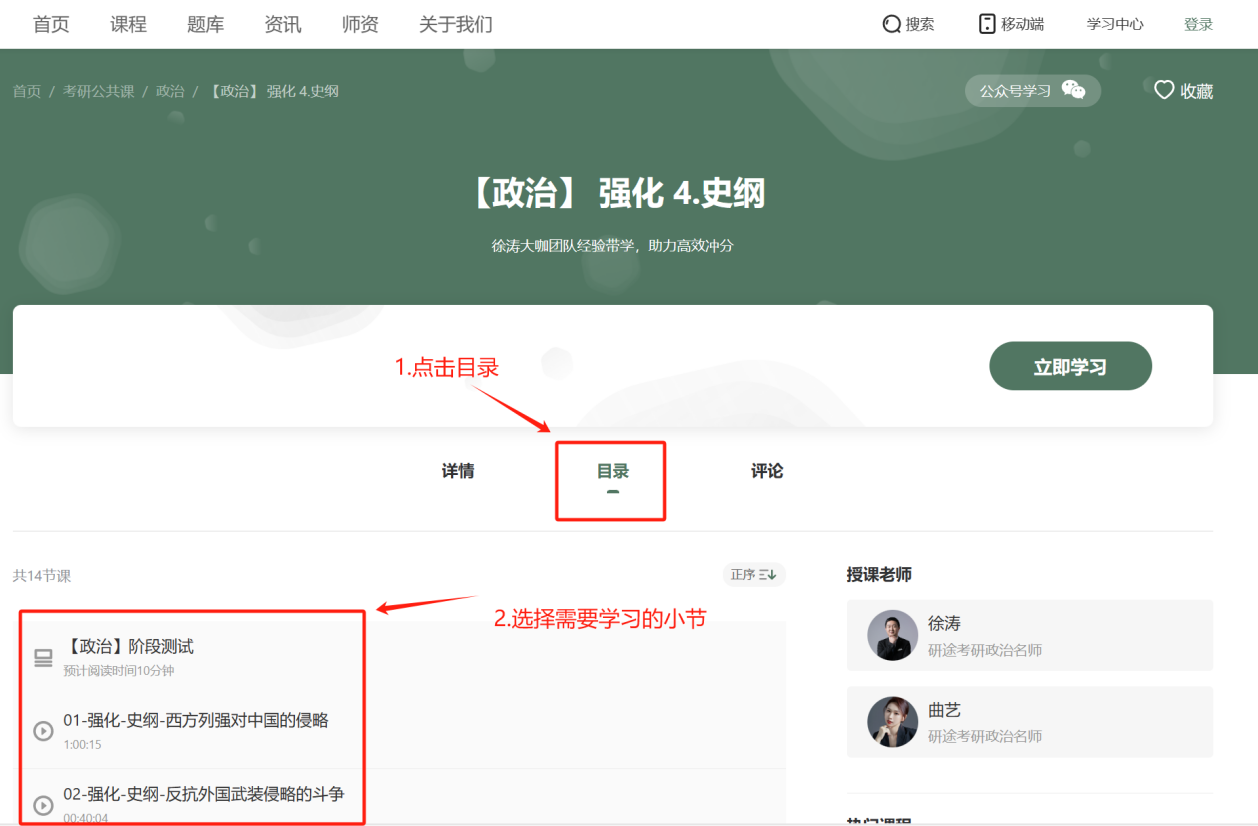Click the search magnifier icon
The height and width of the screenshot is (826, 1258).
pyautogui.click(x=892, y=24)
